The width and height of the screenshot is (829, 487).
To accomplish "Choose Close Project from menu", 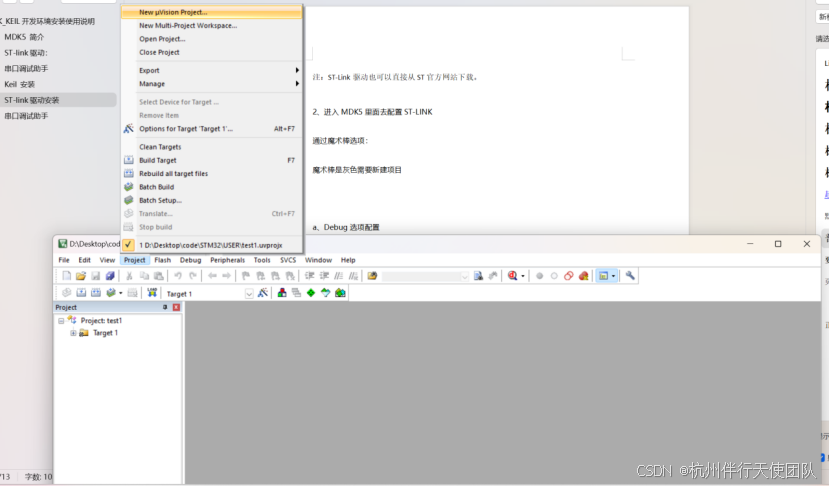I will pyautogui.click(x=211, y=52).
